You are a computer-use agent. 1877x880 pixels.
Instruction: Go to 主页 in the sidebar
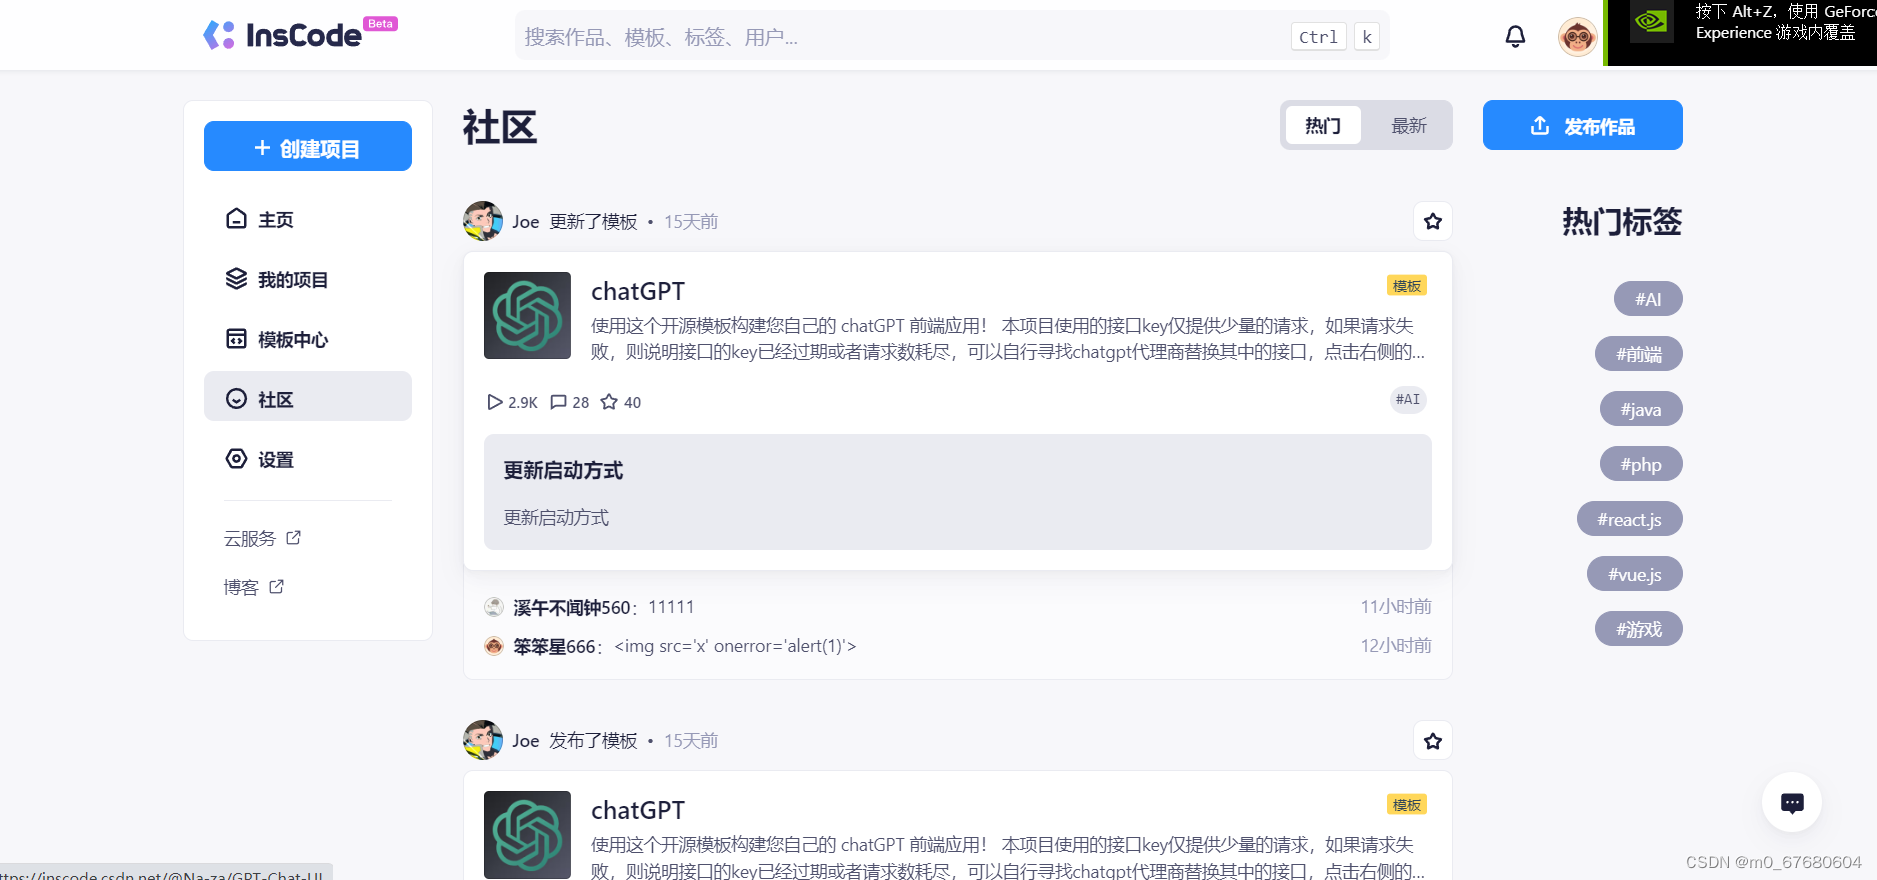pyautogui.click(x=308, y=220)
